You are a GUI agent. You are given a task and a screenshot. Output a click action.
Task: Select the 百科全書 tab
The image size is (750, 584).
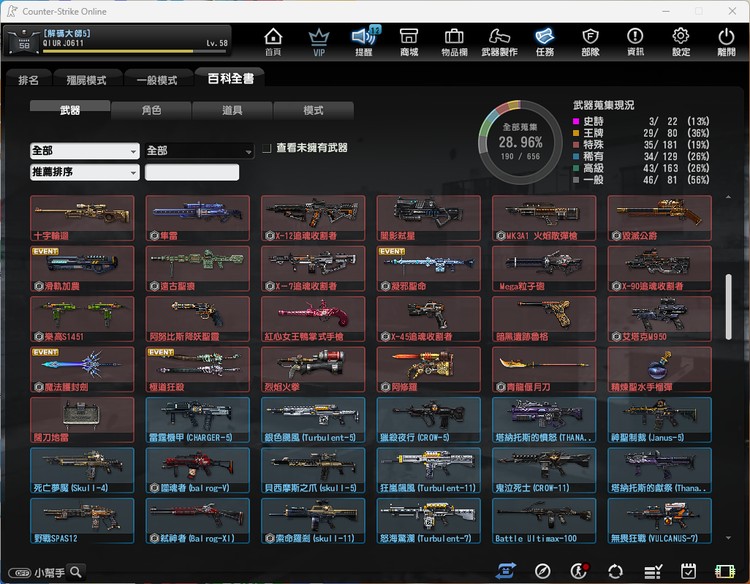click(231, 78)
